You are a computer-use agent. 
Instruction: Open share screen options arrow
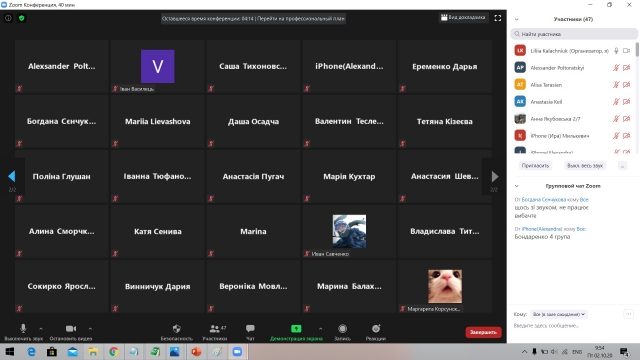tap(320, 329)
